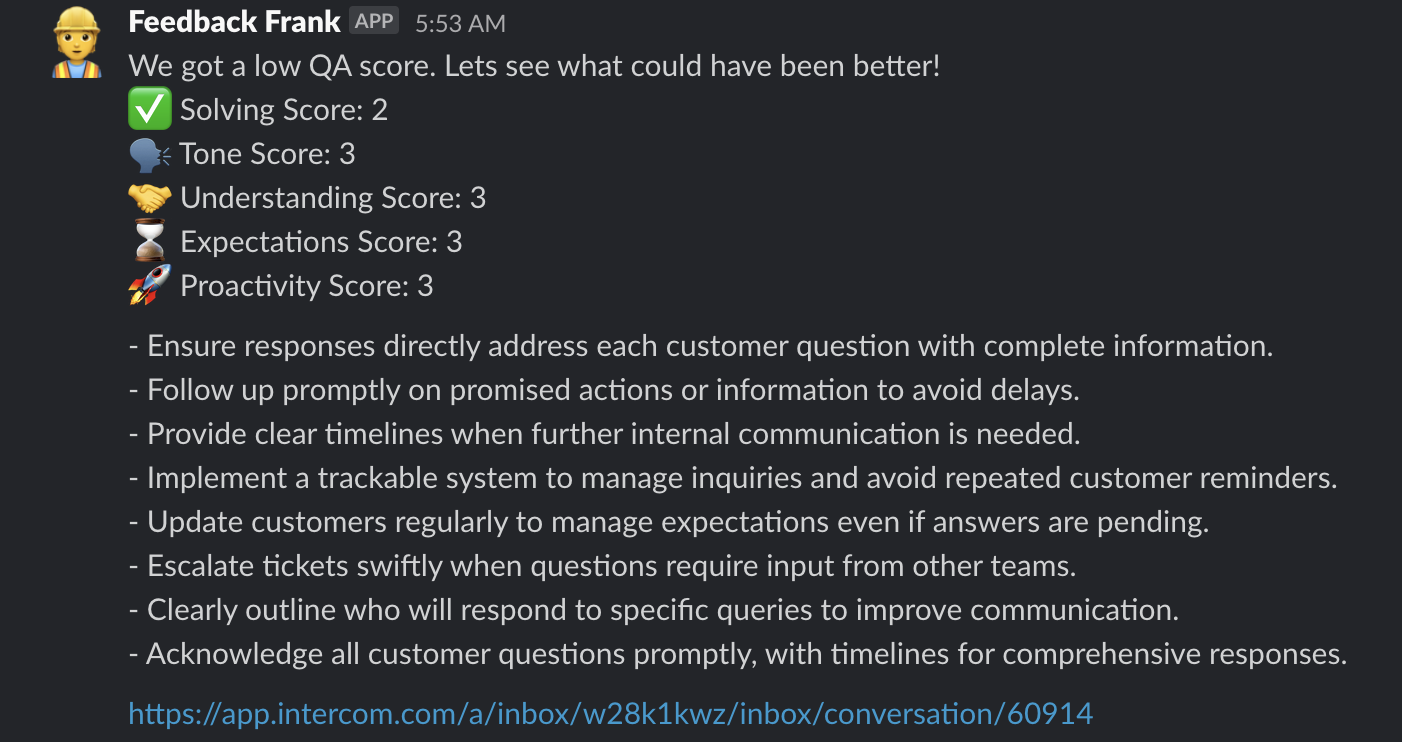The image size is (1402, 742).
Task: Click the hourglass Expectations Score emoji
Action: tap(150, 242)
